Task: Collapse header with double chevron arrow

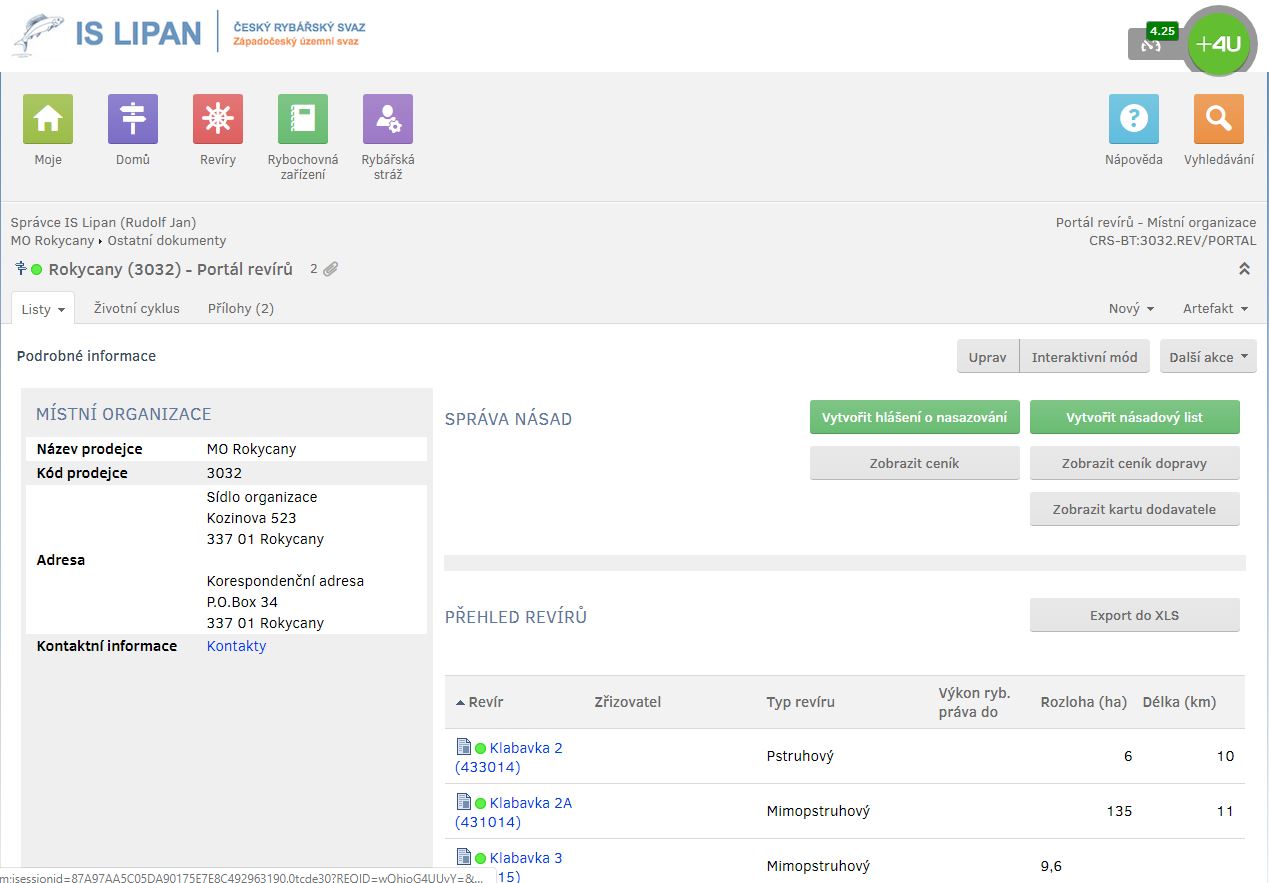Action: [1244, 269]
